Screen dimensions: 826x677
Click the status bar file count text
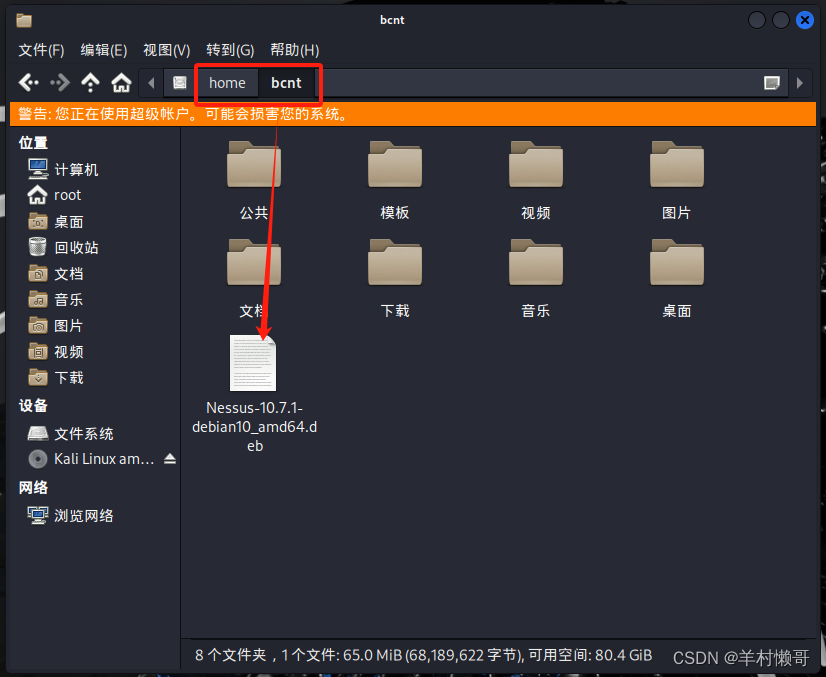point(423,655)
